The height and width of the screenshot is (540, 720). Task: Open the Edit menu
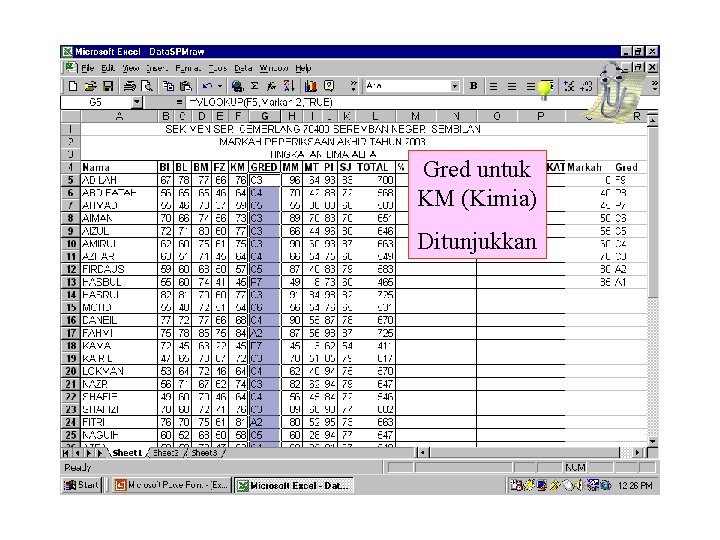pos(108,68)
